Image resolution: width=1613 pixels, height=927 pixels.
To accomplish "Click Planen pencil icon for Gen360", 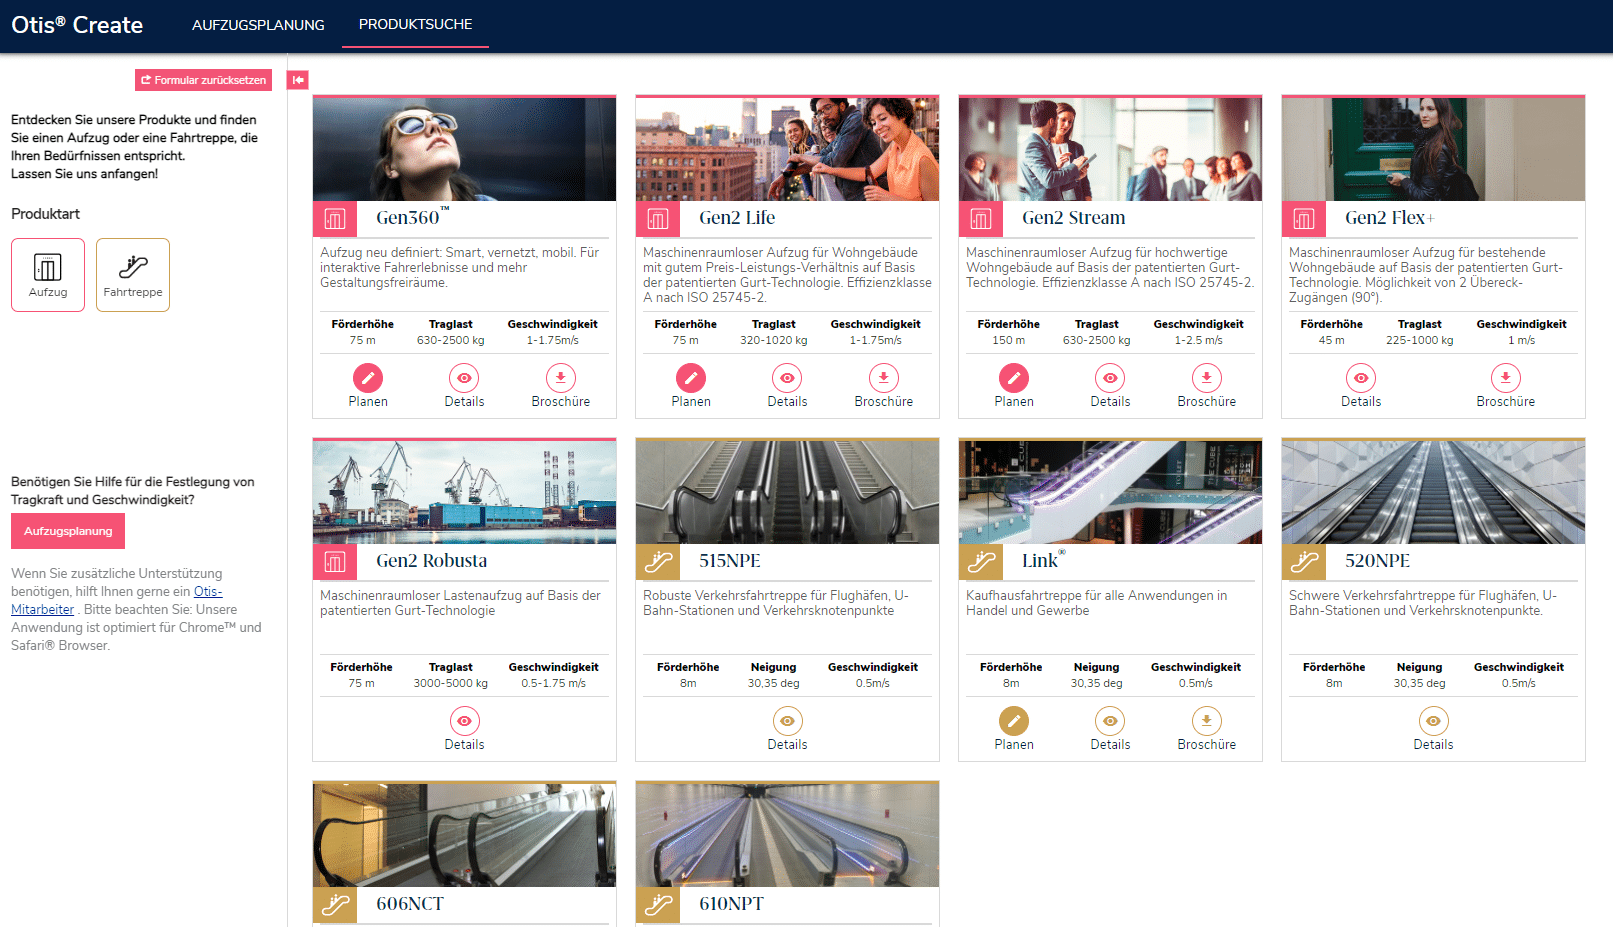I will click(368, 378).
